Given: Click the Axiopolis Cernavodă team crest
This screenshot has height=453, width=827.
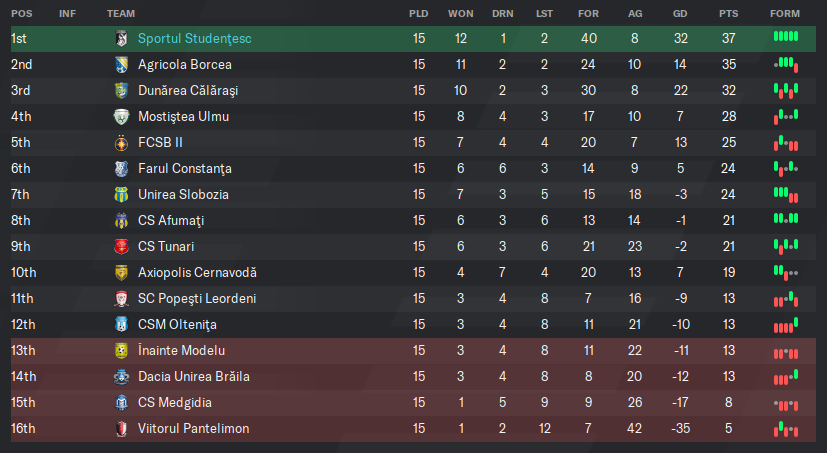Looking at the screenshot, I should (x=121, y=273).
